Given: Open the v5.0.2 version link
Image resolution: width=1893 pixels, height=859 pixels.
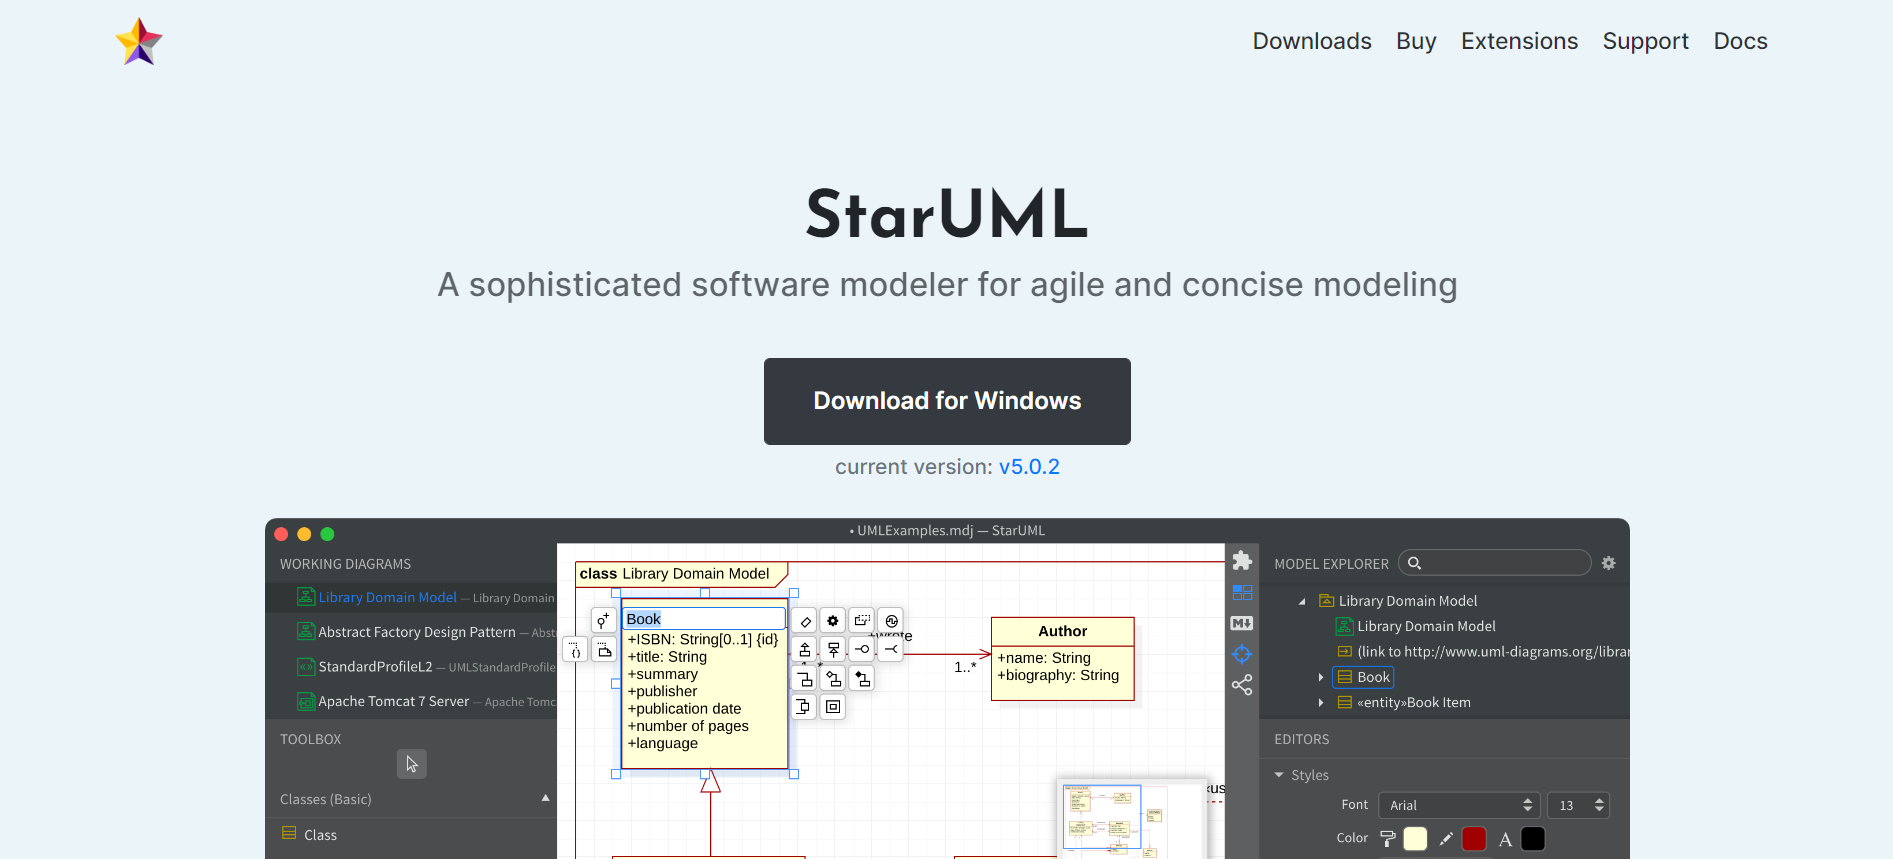Looking at the screenshot, I should coord(1029,467).
